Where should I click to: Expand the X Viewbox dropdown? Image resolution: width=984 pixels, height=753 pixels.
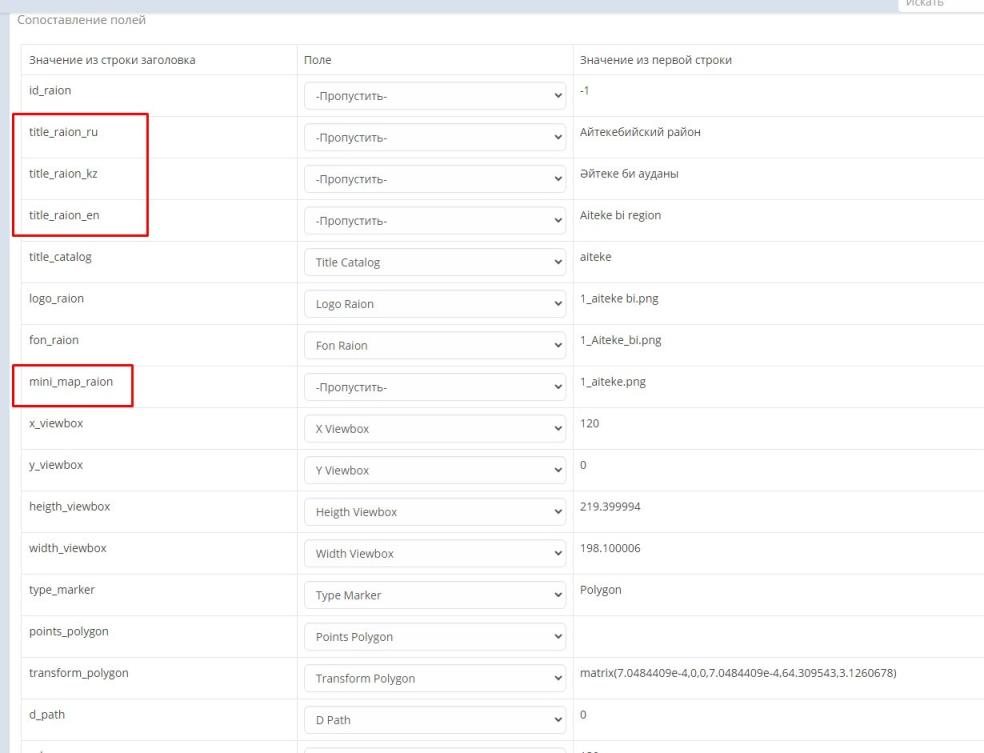[435, 429]
